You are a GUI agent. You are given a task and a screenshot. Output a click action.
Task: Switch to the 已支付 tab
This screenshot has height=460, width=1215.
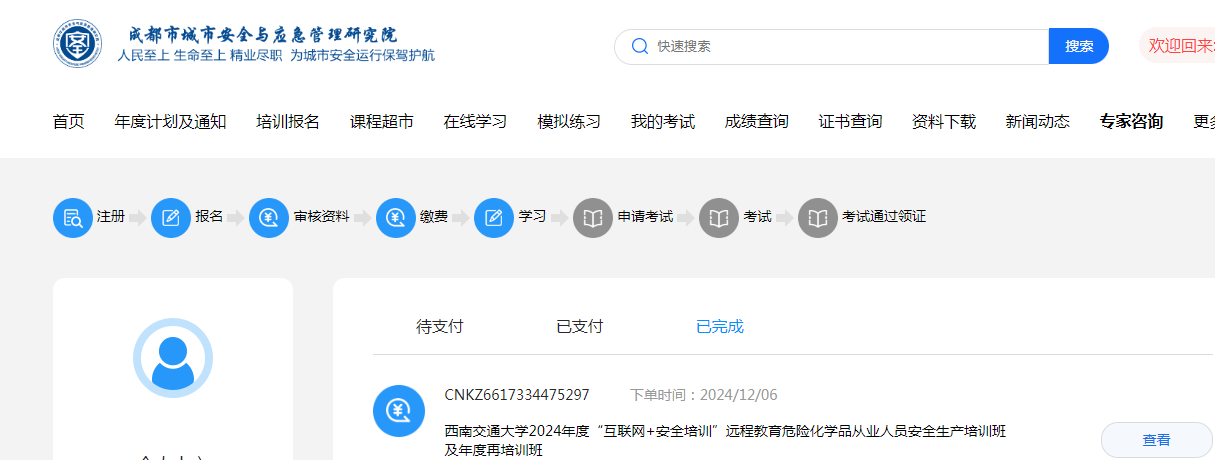pyautogui.click(x=580, y=327)
